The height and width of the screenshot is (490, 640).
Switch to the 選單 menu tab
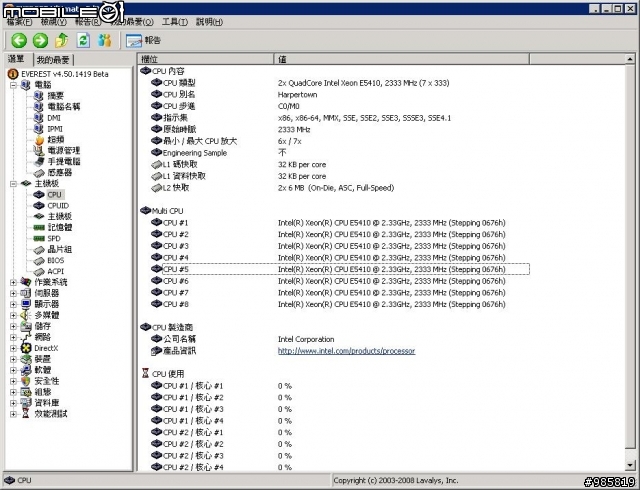[x=17, y=59]
